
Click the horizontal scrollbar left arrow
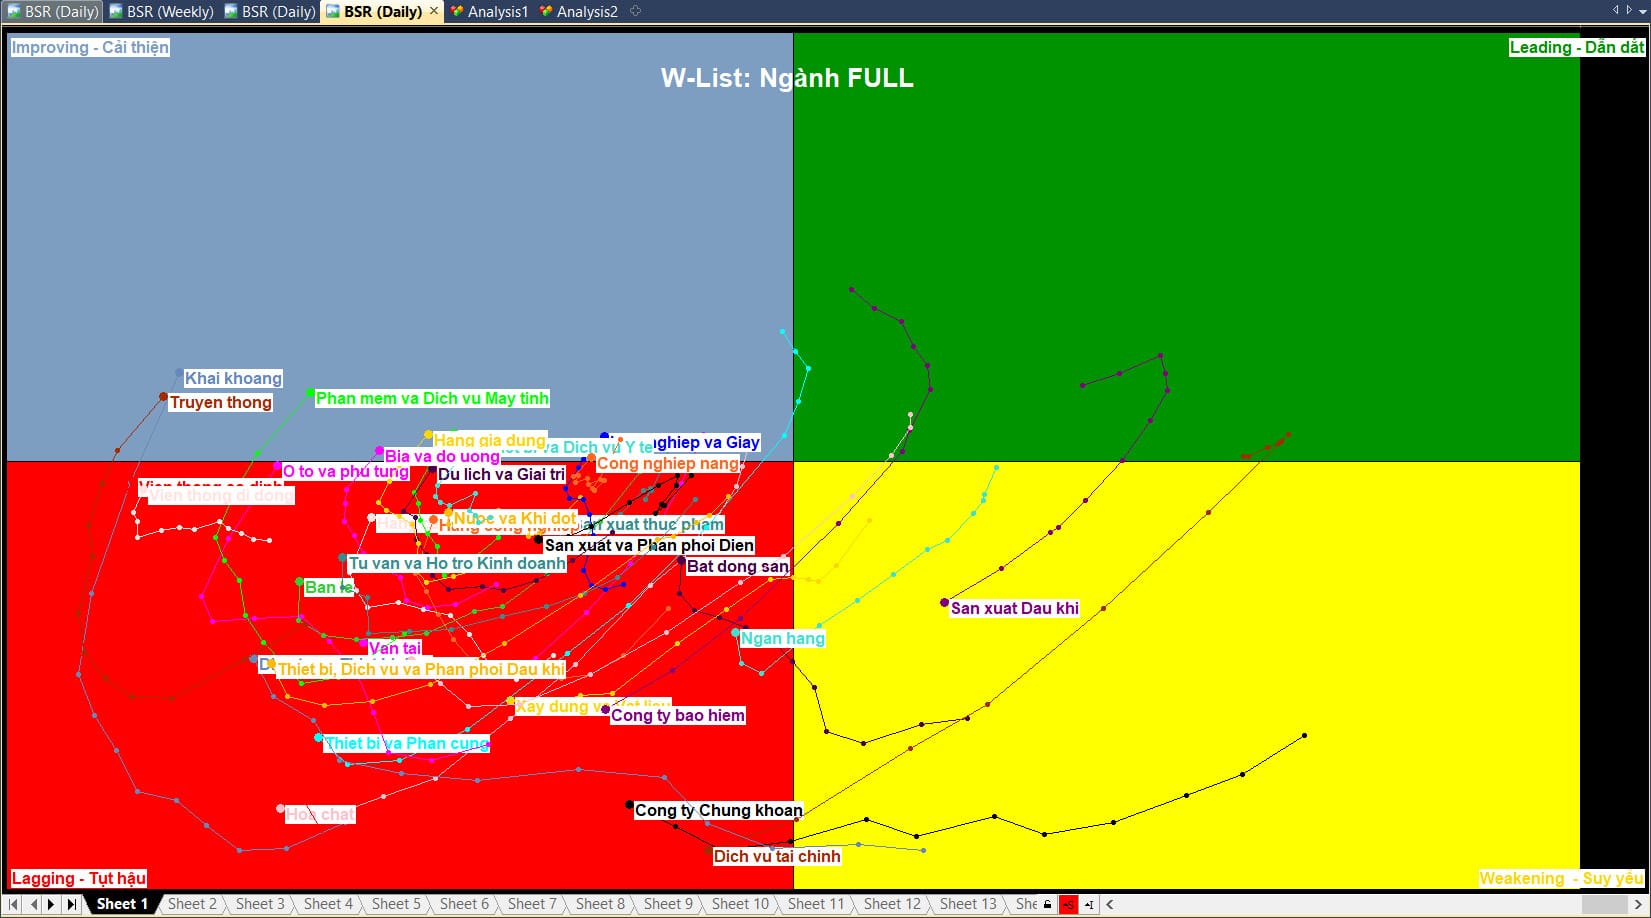pos(1109,904)
